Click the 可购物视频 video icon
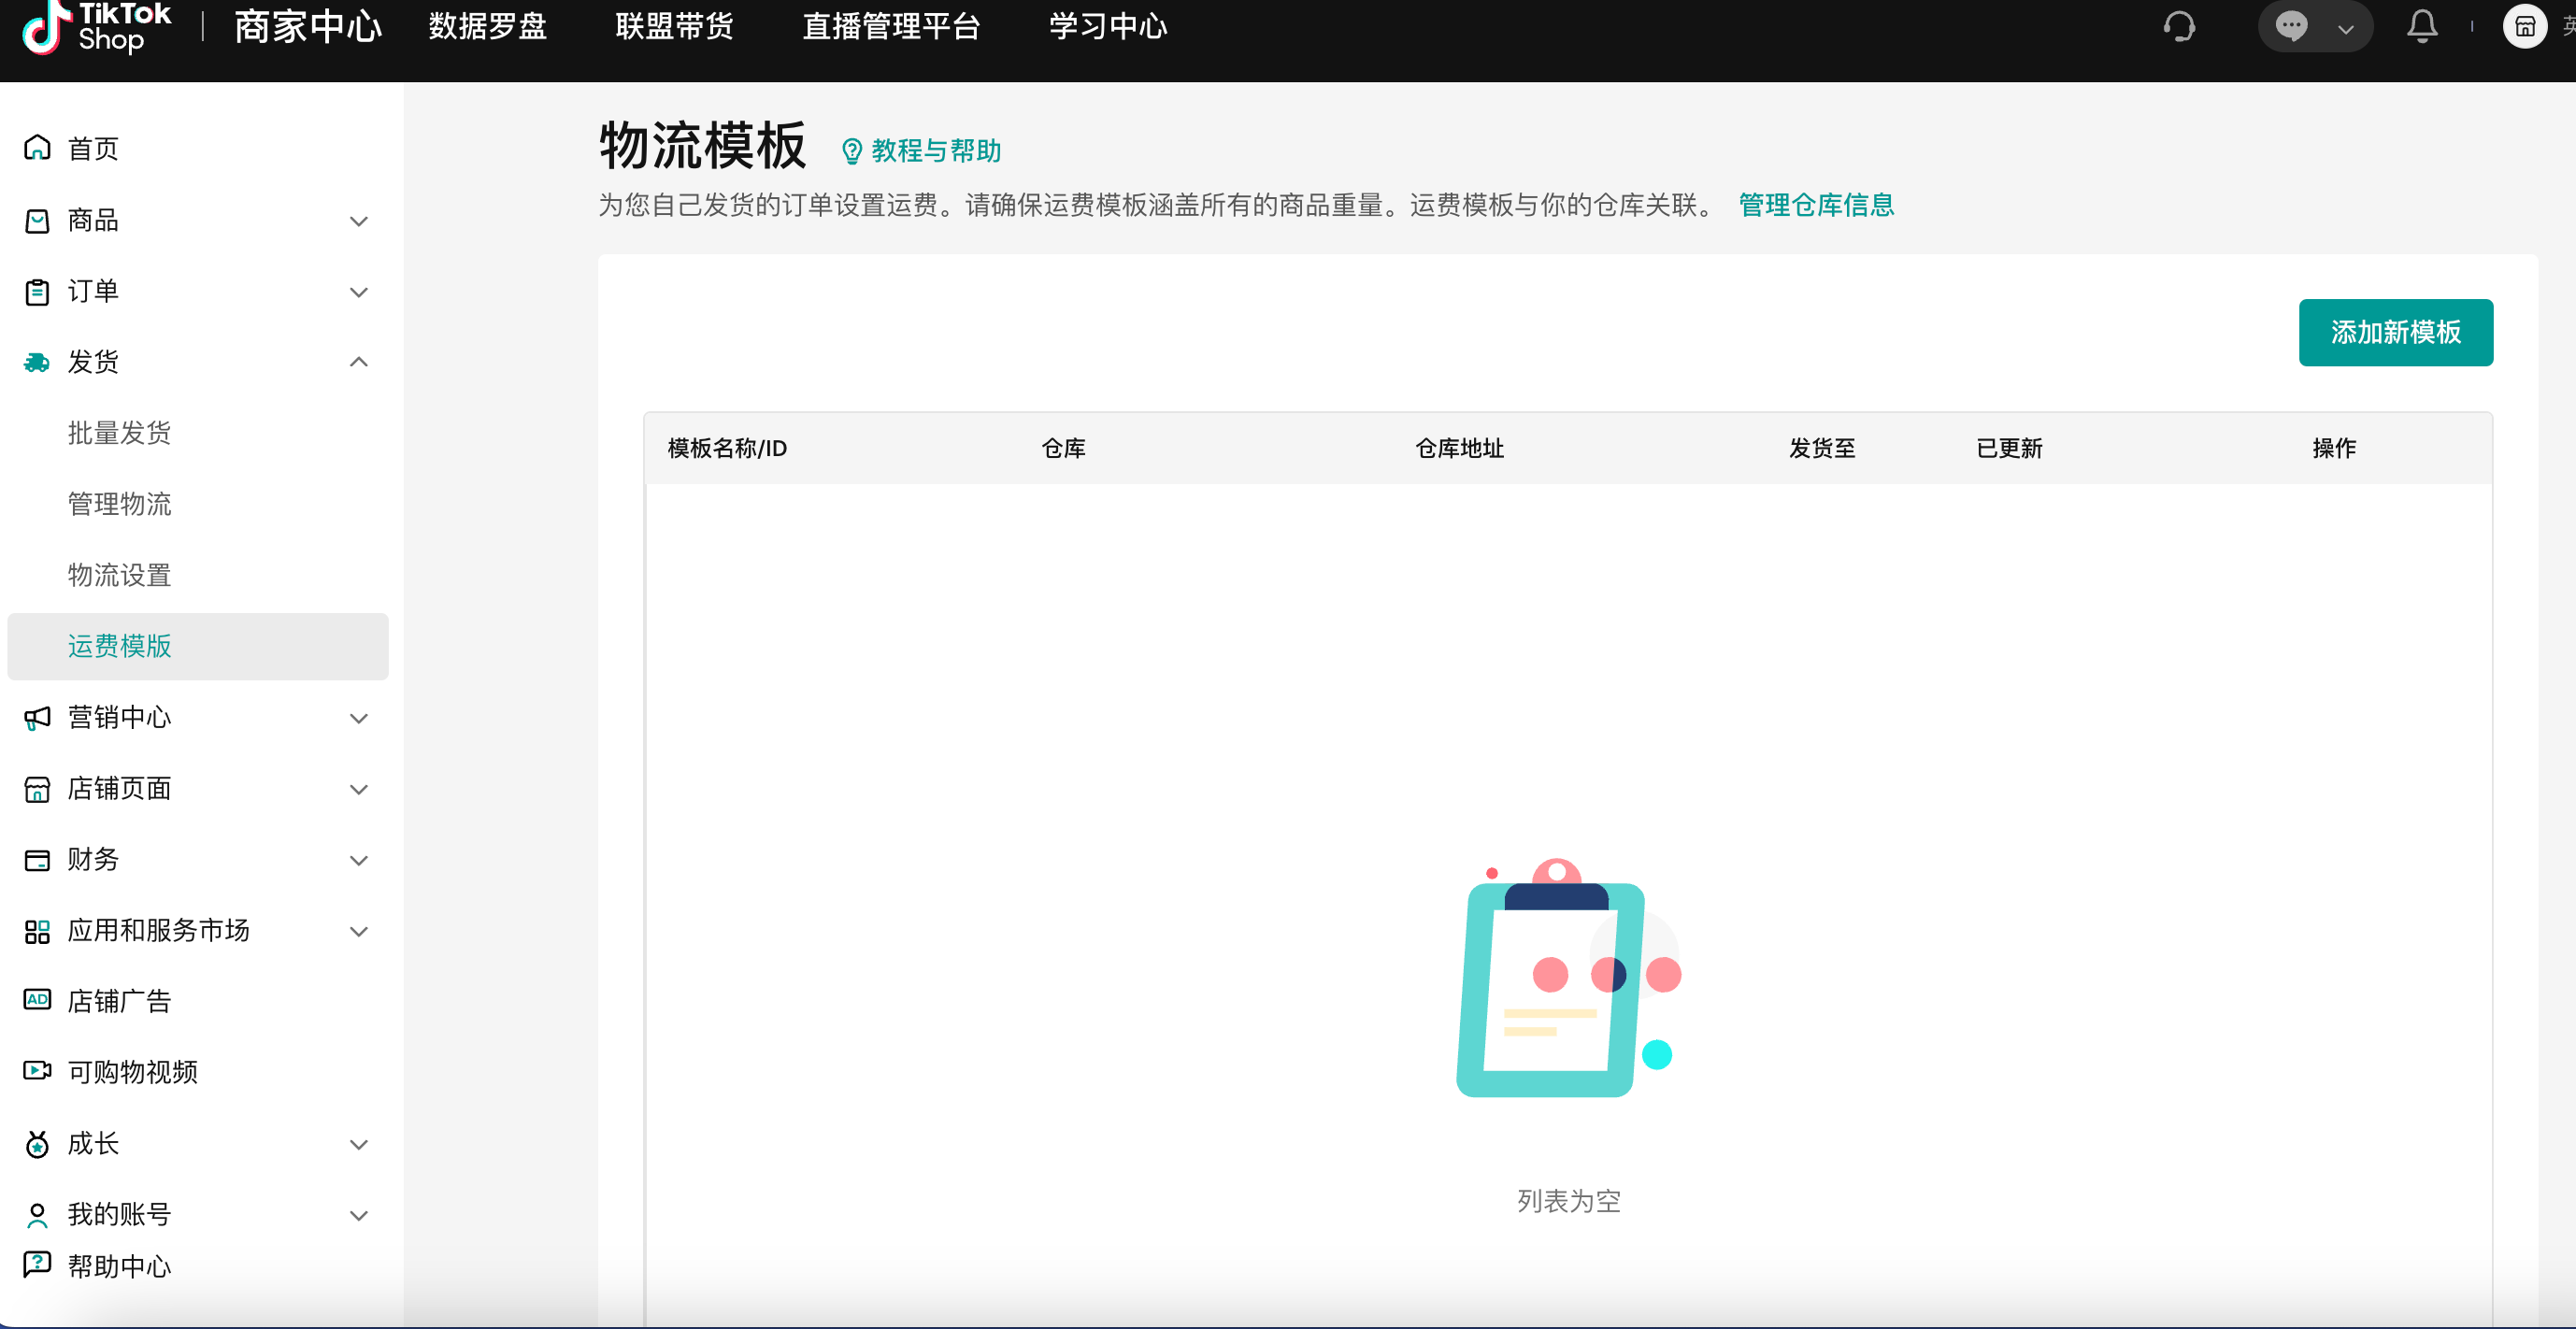The image size is (2576, 1329). pos(37,1071)
